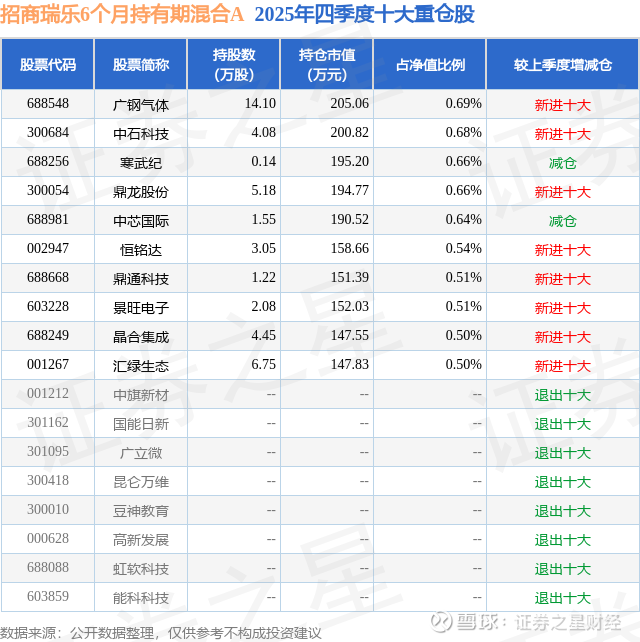Select stock name 广立微

pyautogui.click(x=141, y=453)
